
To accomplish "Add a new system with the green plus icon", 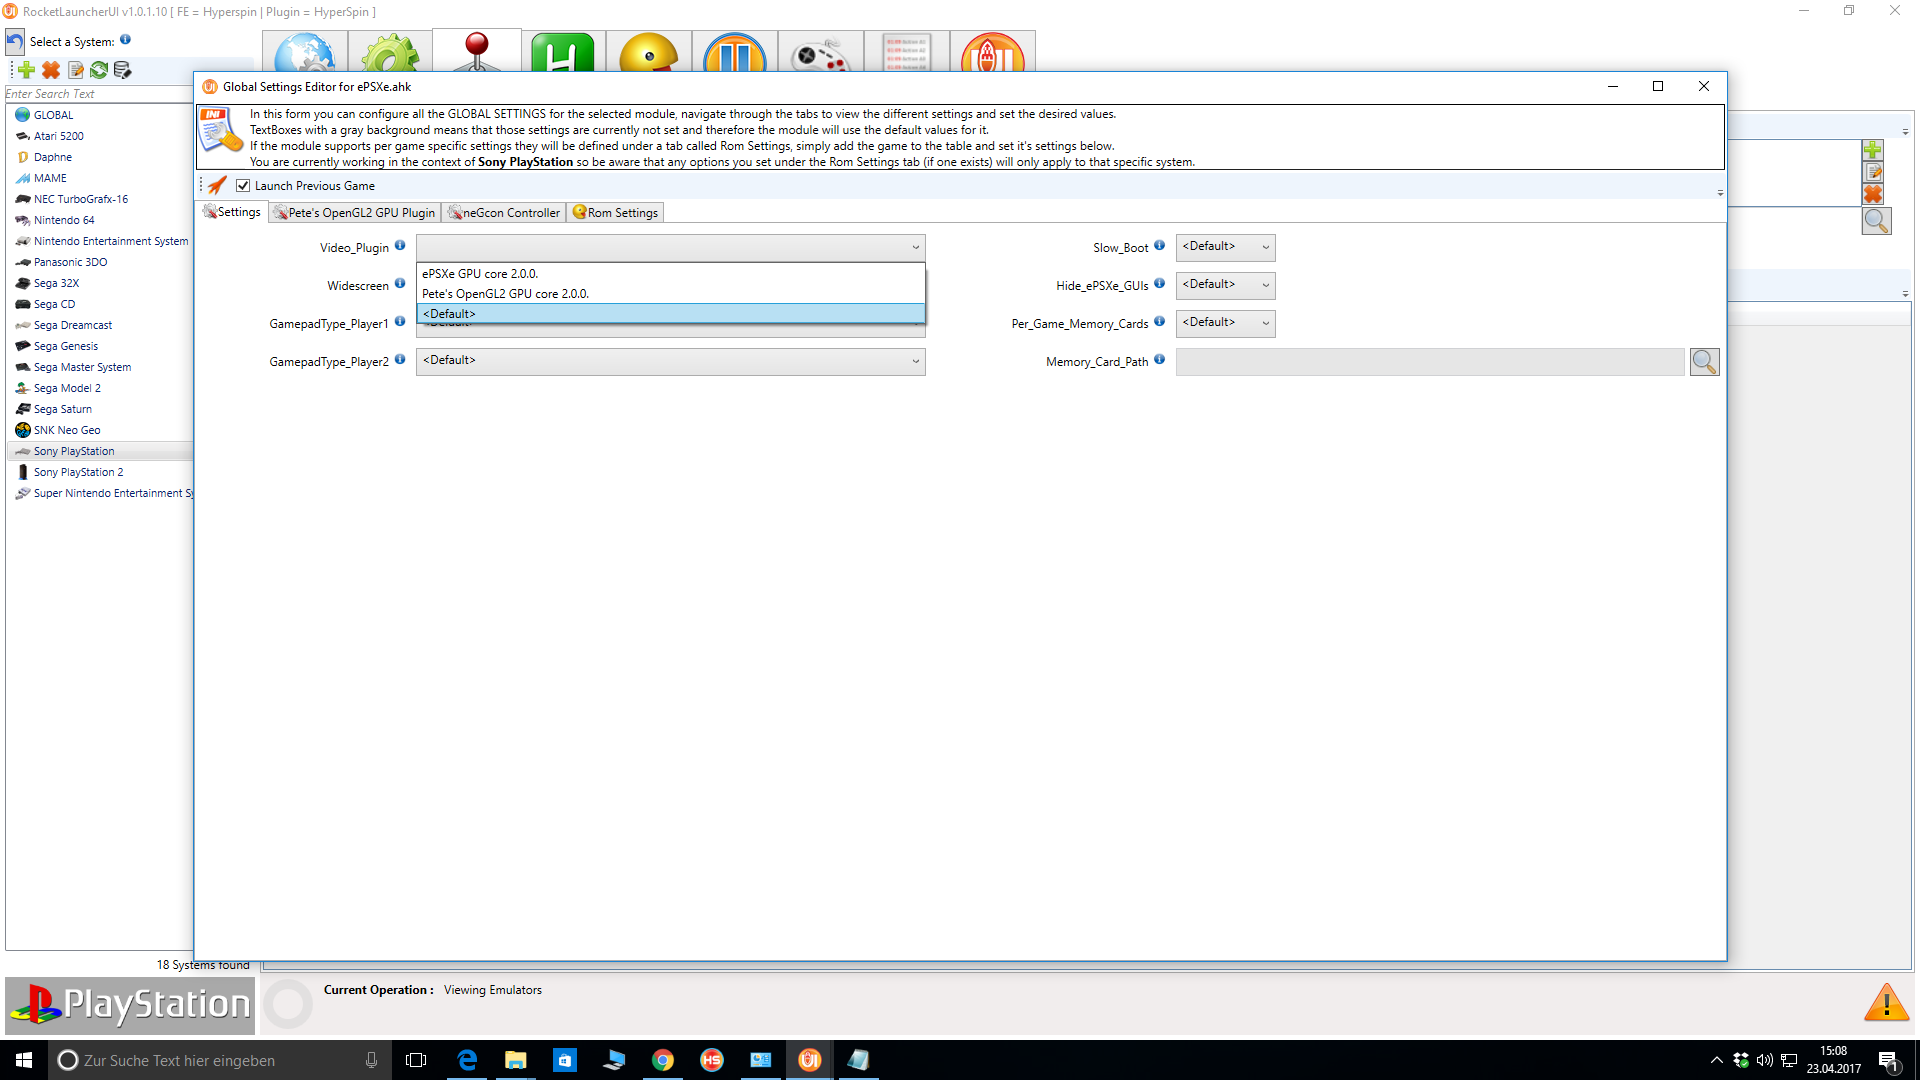I will [27, 70].
